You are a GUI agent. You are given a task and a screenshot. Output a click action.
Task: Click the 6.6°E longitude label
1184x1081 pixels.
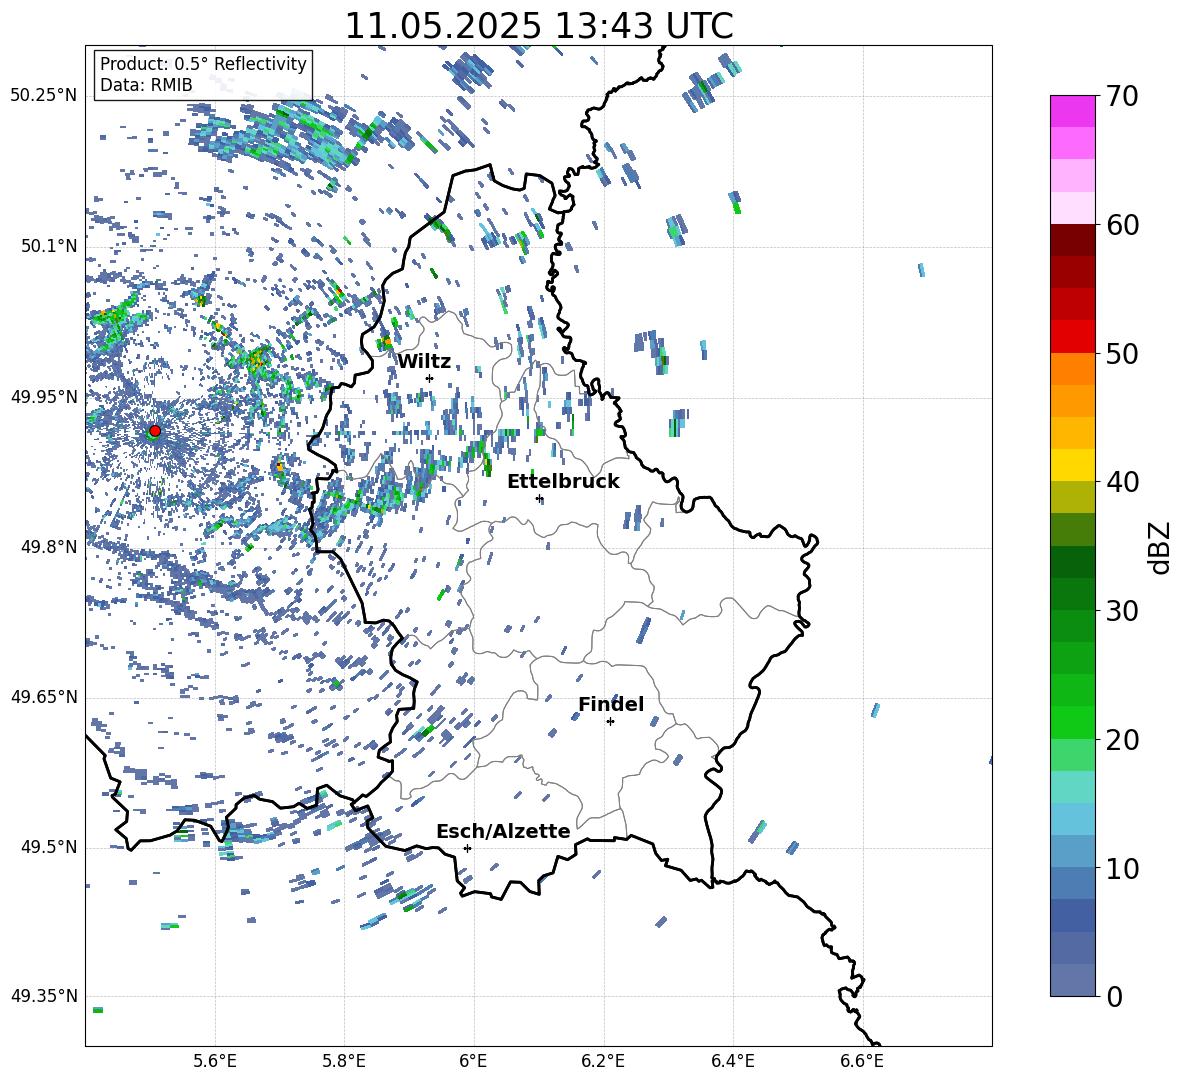coord(862,1061)
